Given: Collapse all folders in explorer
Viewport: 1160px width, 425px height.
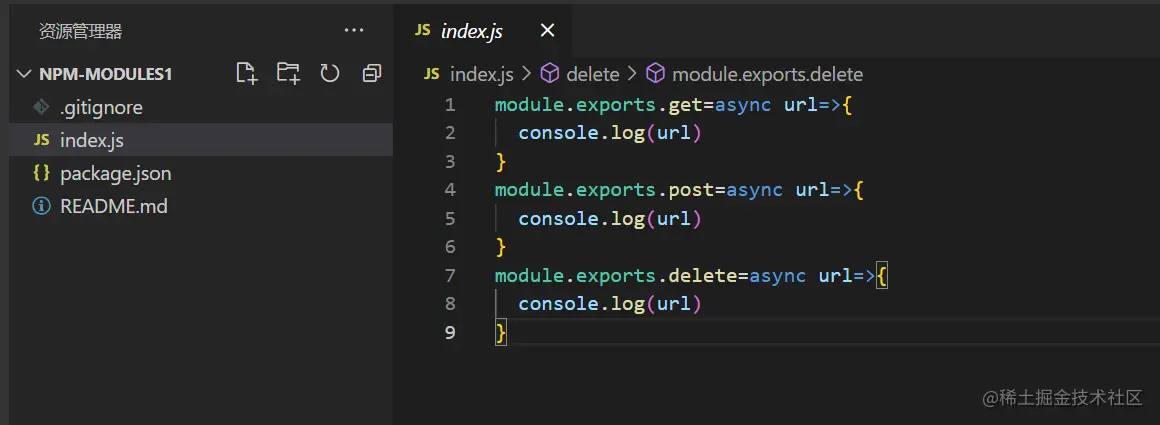Looking at the screenshot, I should [372, 73].
